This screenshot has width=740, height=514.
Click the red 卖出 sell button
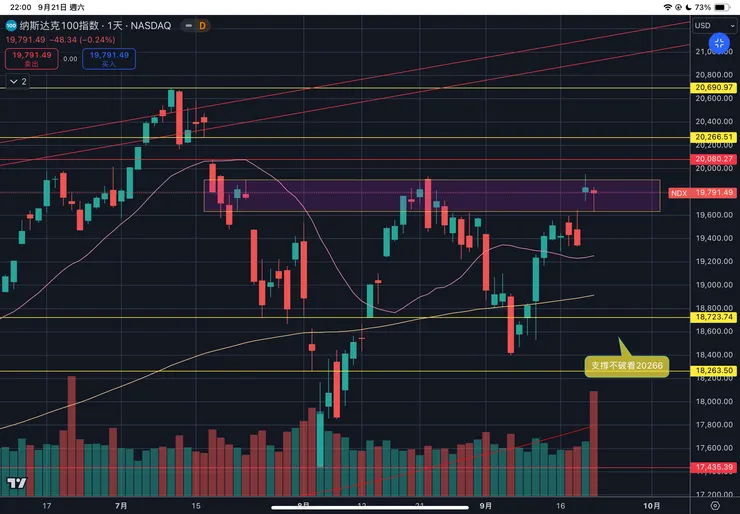[x=28, y=58]
